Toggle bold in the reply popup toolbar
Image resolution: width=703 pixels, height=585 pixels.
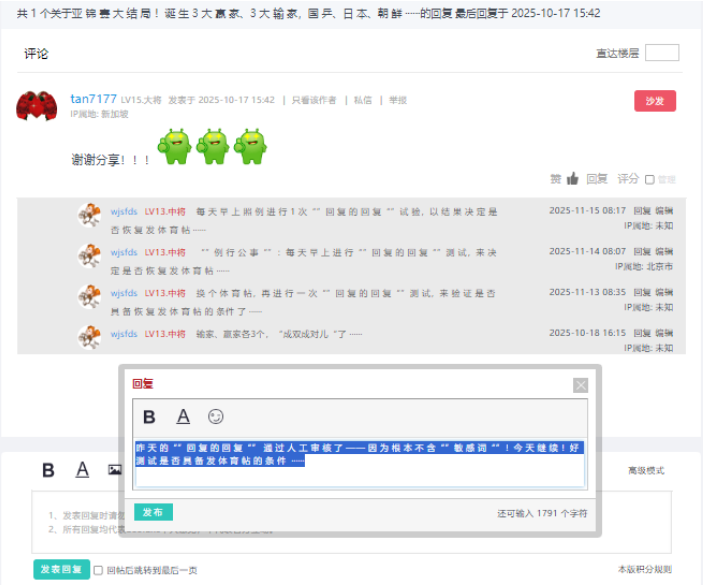pos(149,417)
